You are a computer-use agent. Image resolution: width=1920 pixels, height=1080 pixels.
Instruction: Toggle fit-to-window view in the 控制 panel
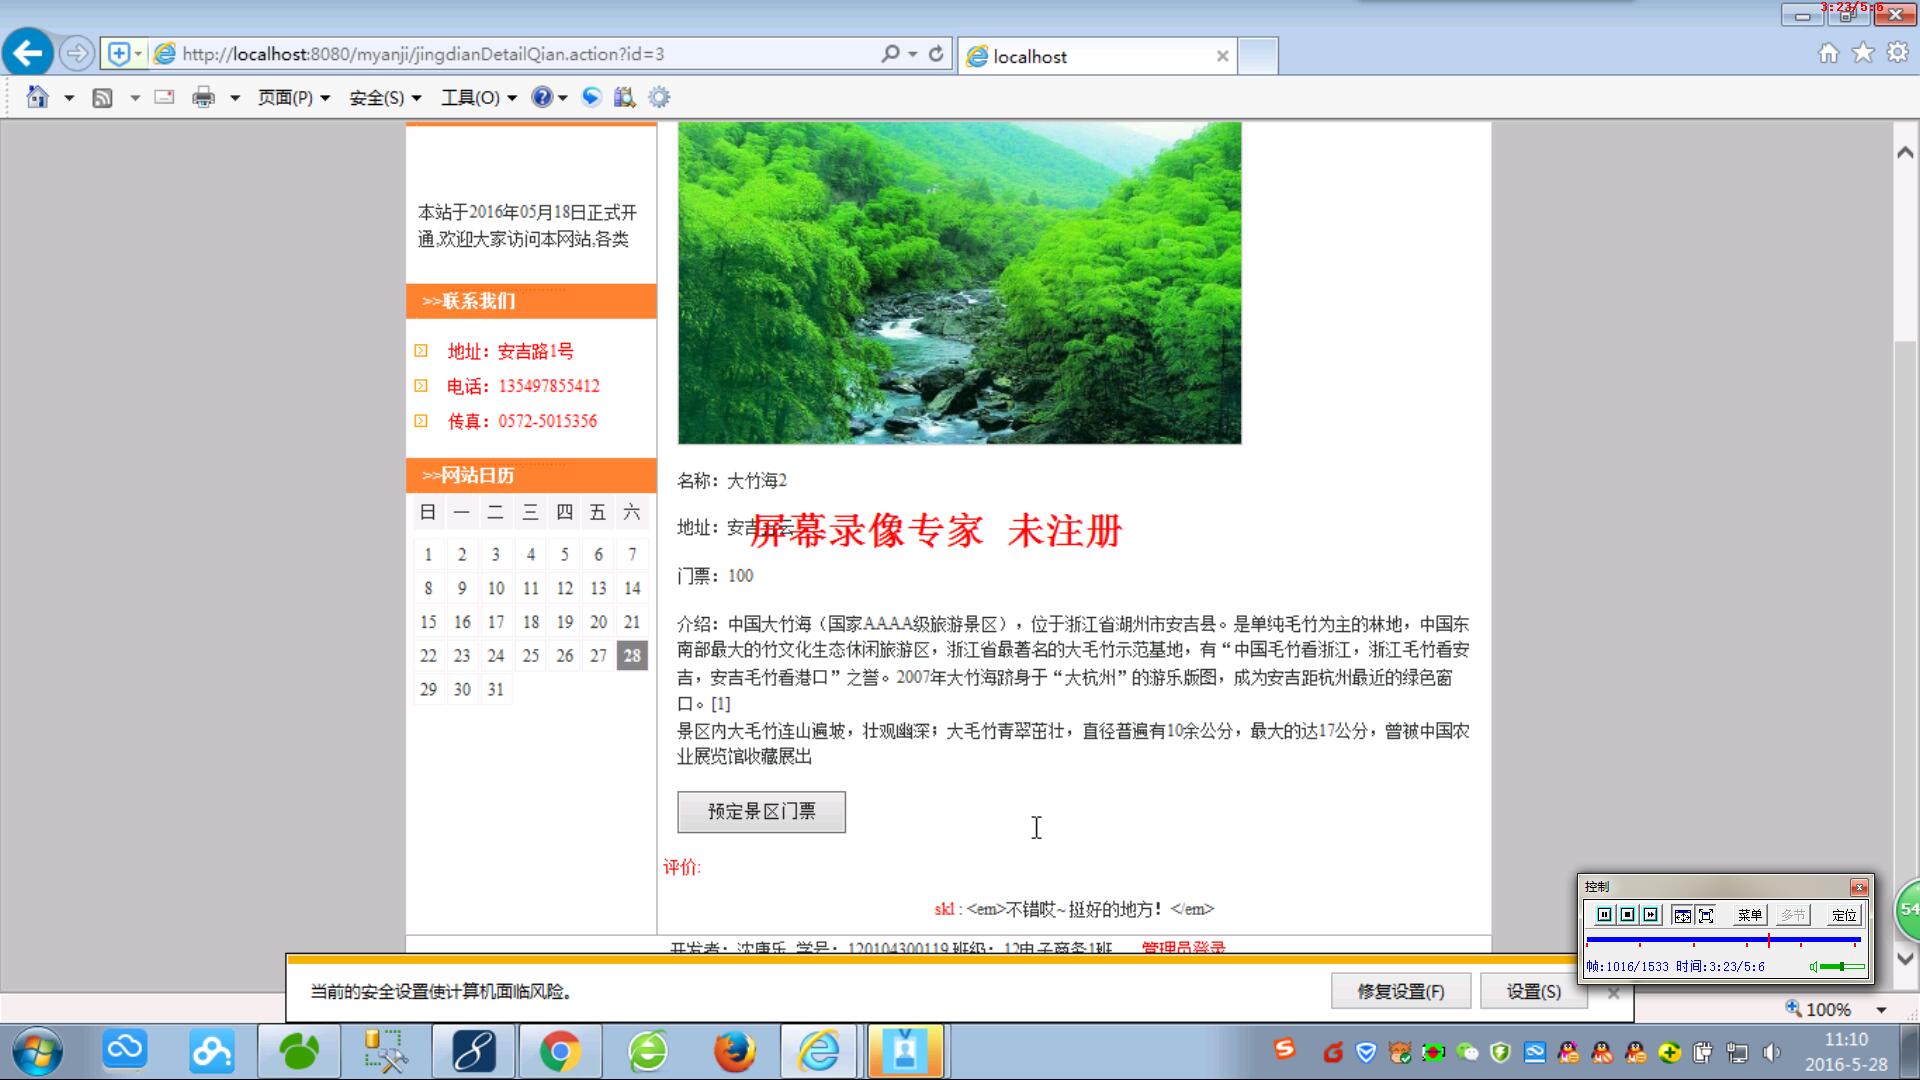(x=1682, y=915)
